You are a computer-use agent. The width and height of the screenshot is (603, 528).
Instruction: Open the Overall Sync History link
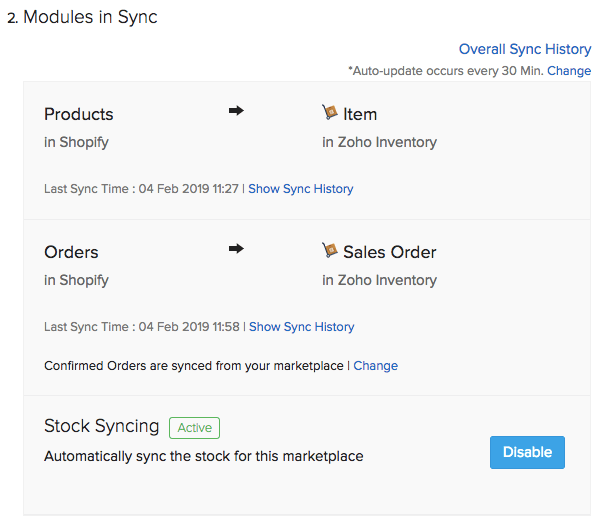[525, 49]
